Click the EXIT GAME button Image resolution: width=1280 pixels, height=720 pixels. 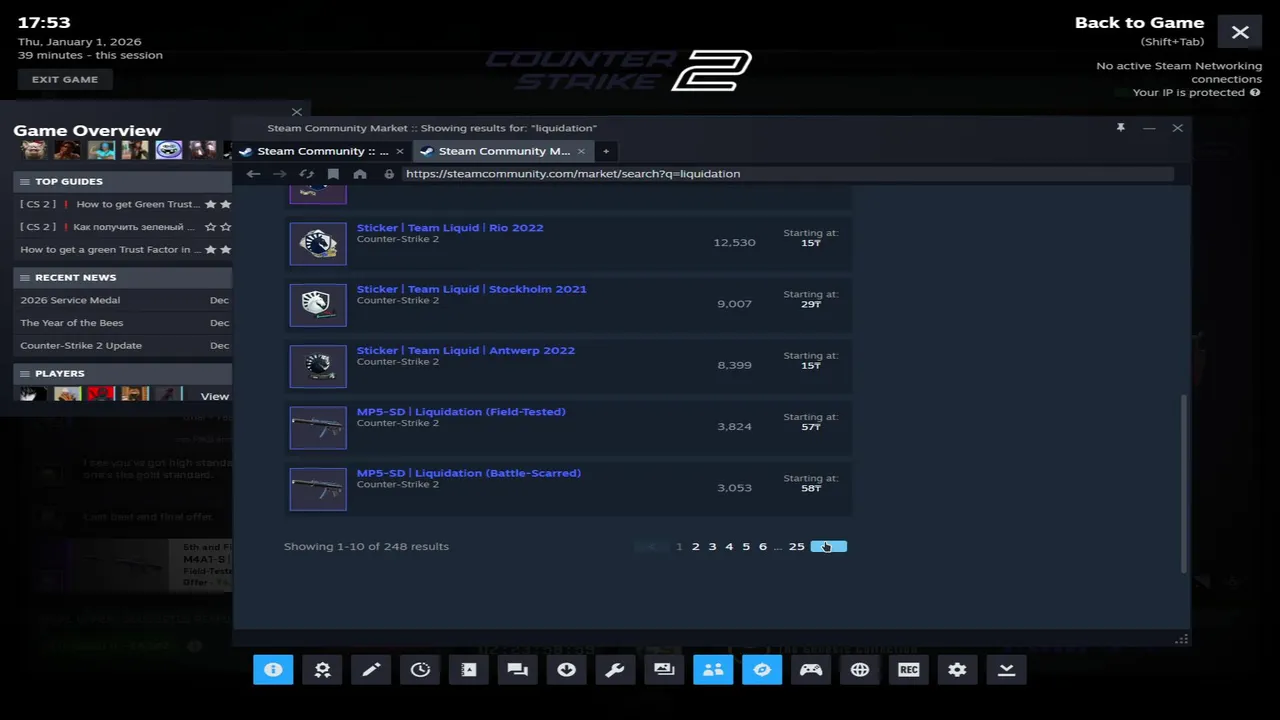click(x=65, y=79)
